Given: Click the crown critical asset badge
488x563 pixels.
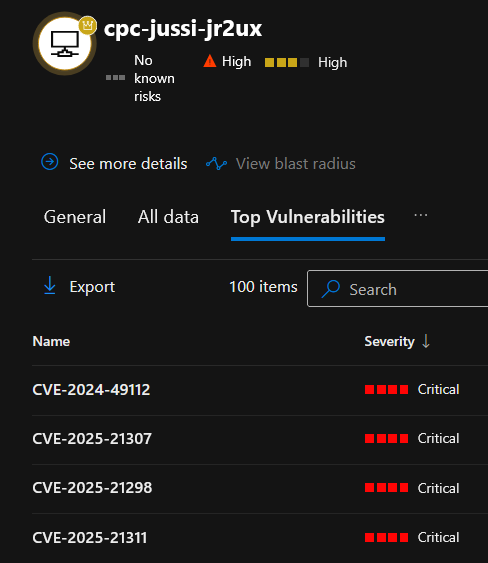Looking at the screenshot, I should pos(87,25).
